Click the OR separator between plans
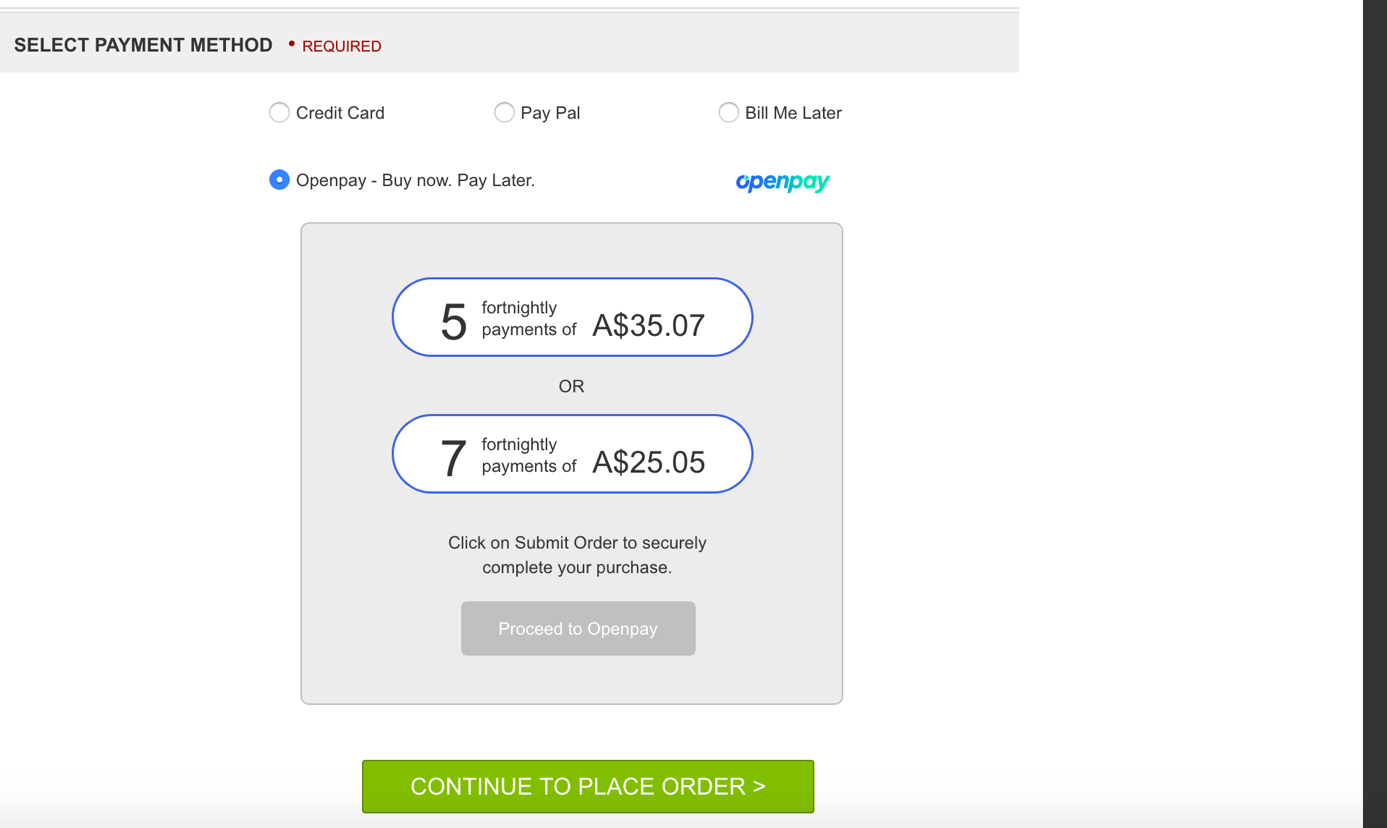1387x828 pixels. 571,386
